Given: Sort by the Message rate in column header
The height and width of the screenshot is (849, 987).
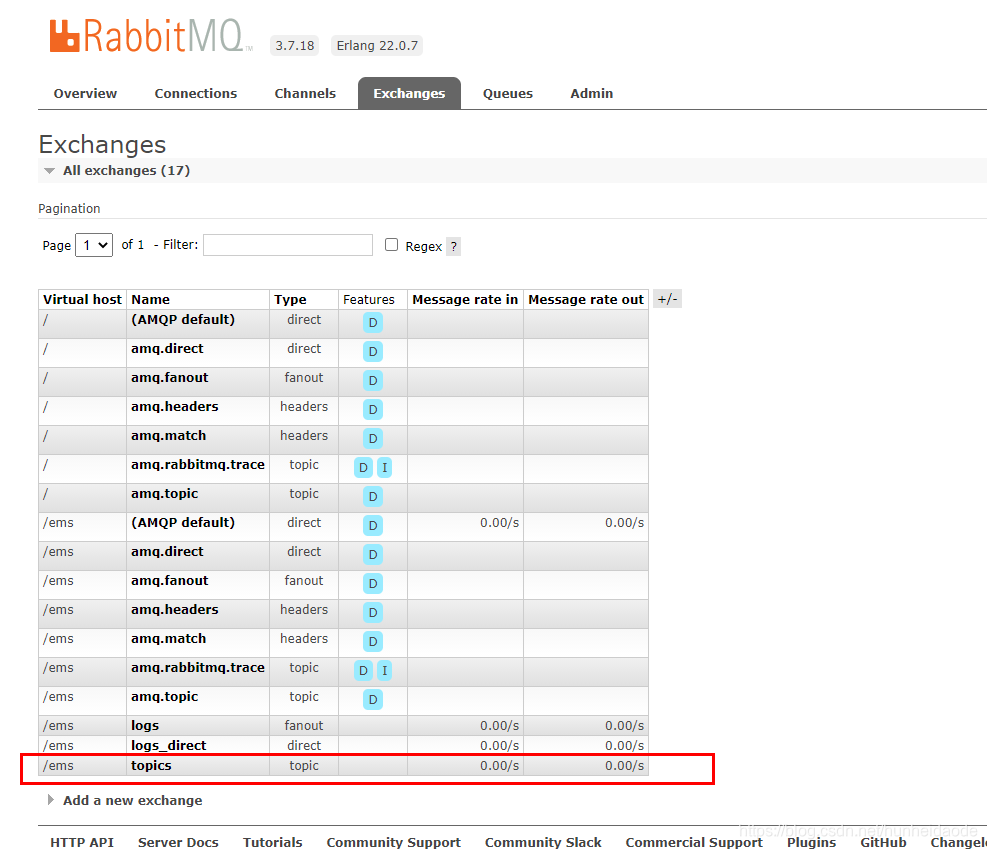Looking at the screenshot, I should pyautogui.click(x=465, y=298).
